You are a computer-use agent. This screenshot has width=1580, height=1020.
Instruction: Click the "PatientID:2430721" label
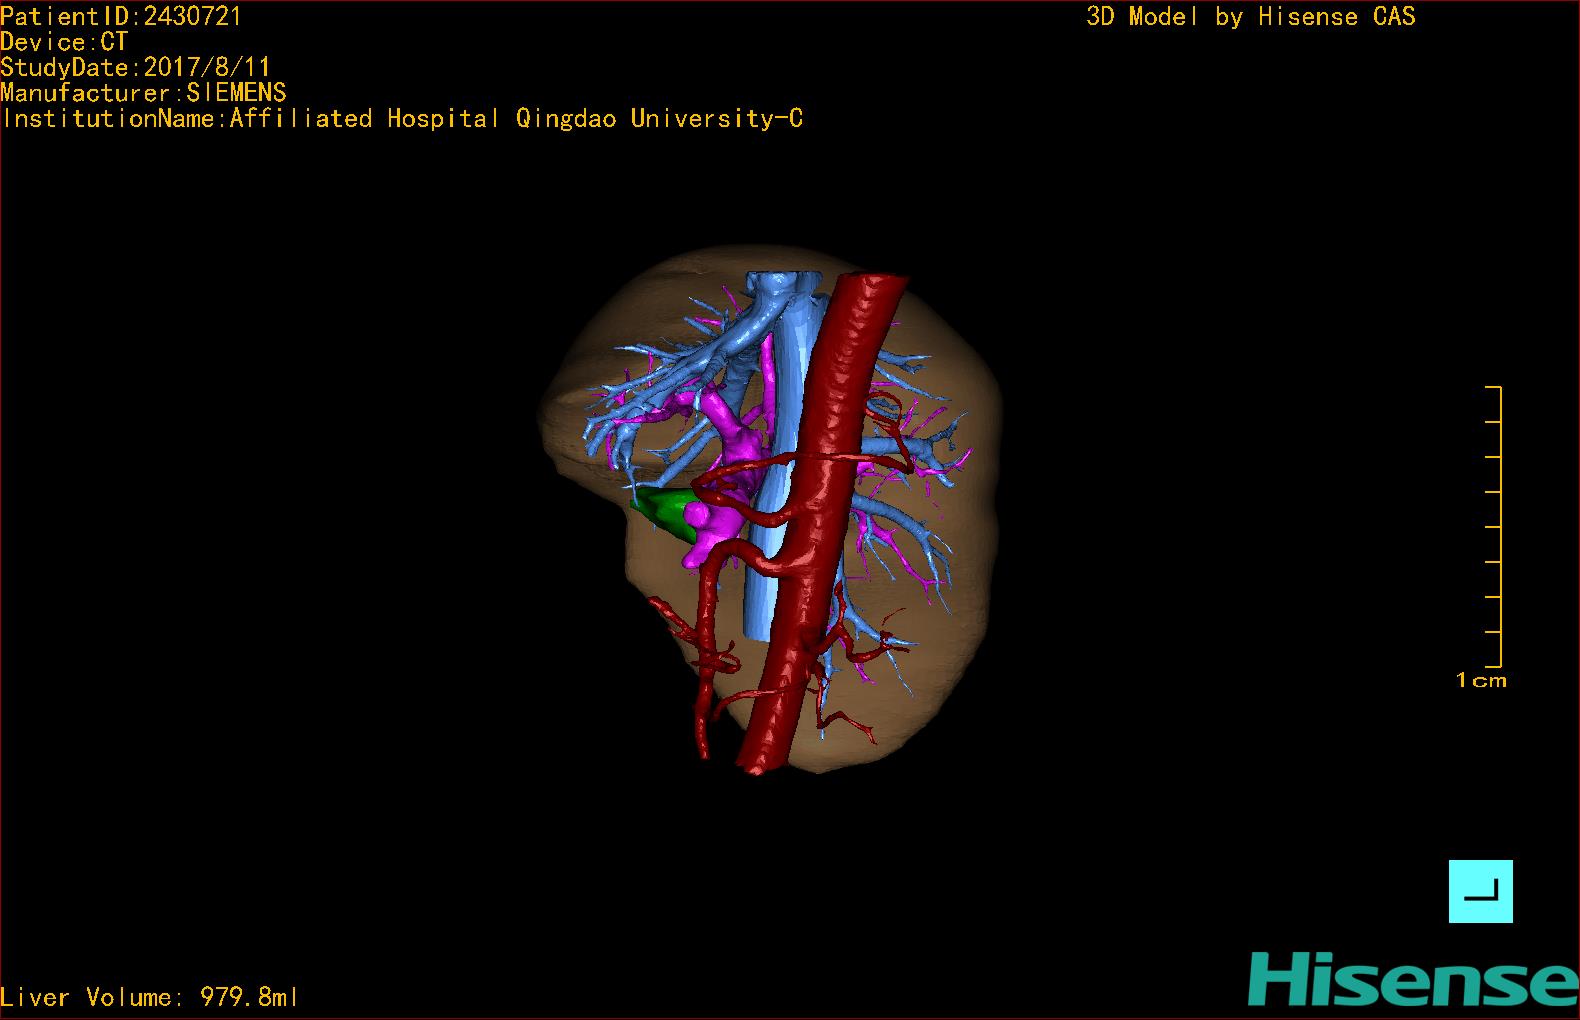(121, 16)
